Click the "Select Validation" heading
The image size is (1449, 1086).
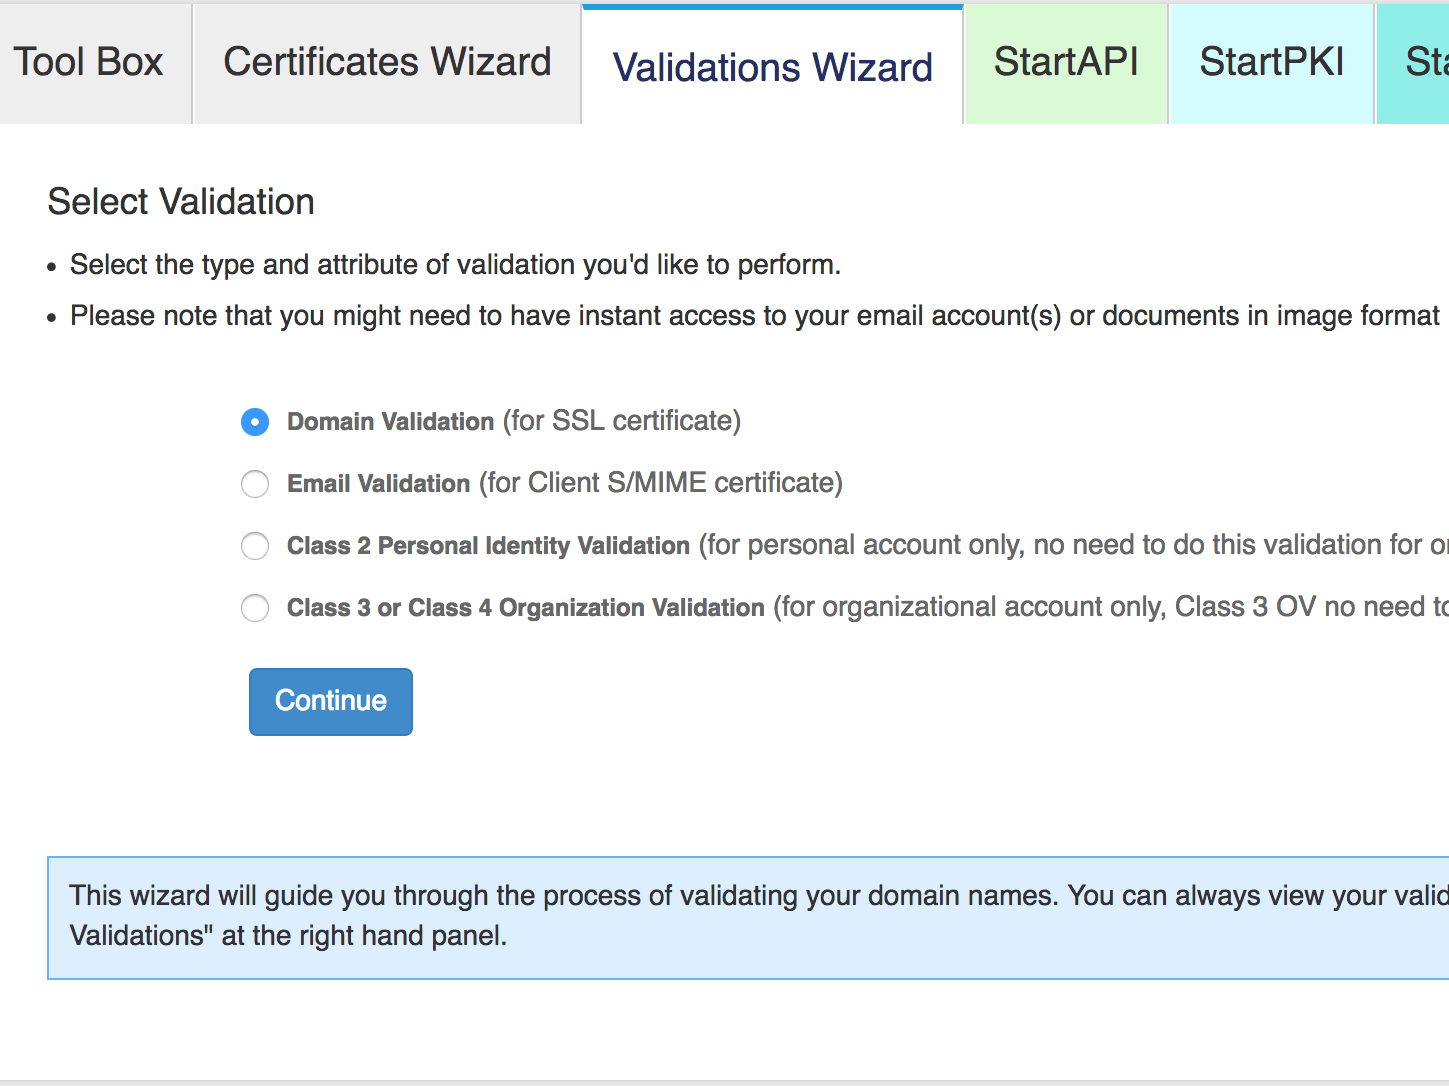[181, 202]
